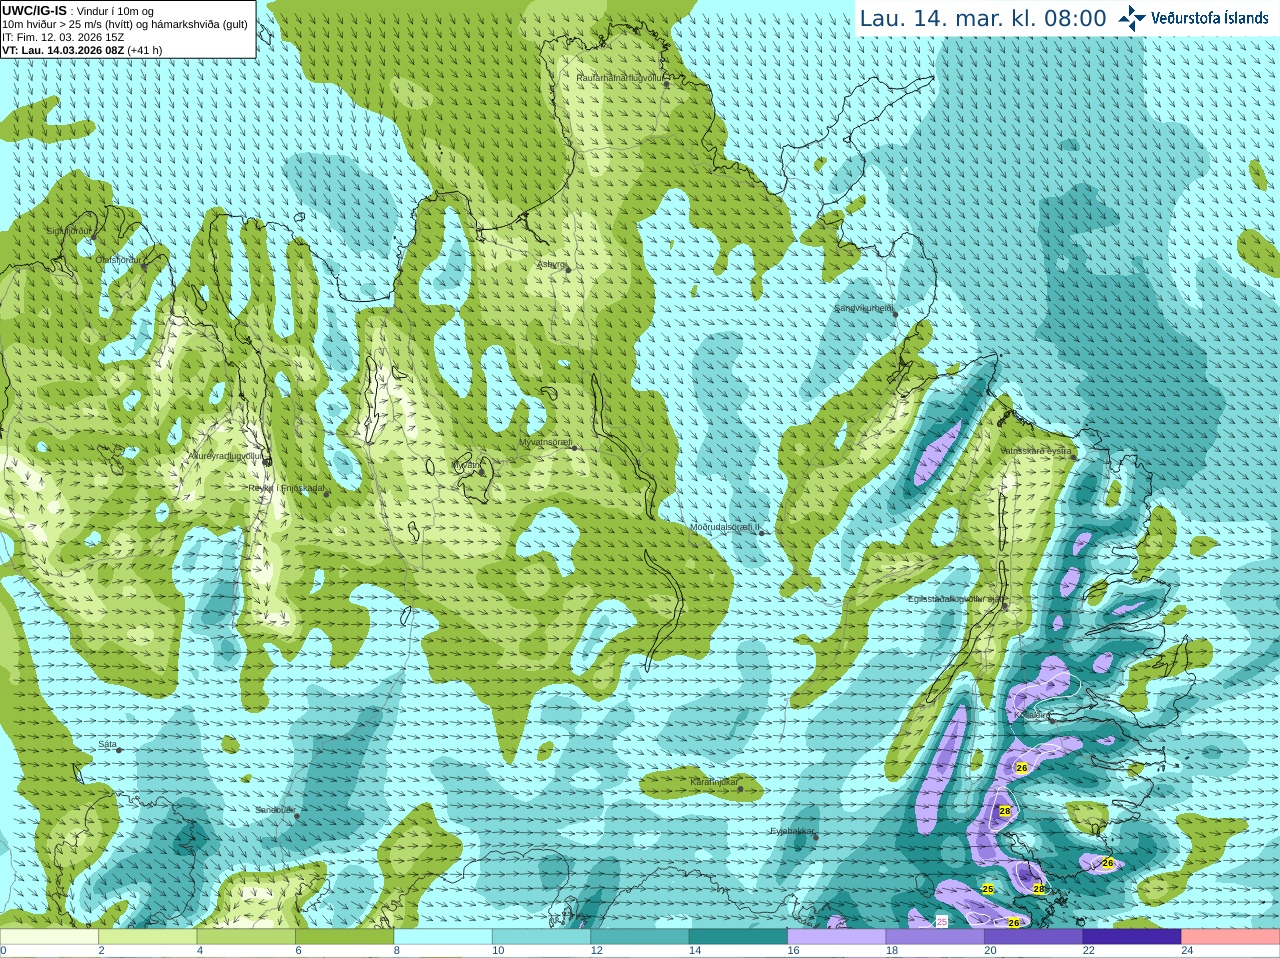Click the 'IT: Fim. 12. 03. 2026 15Z' line
This screenshot has width=1280, height=958.
63,37
